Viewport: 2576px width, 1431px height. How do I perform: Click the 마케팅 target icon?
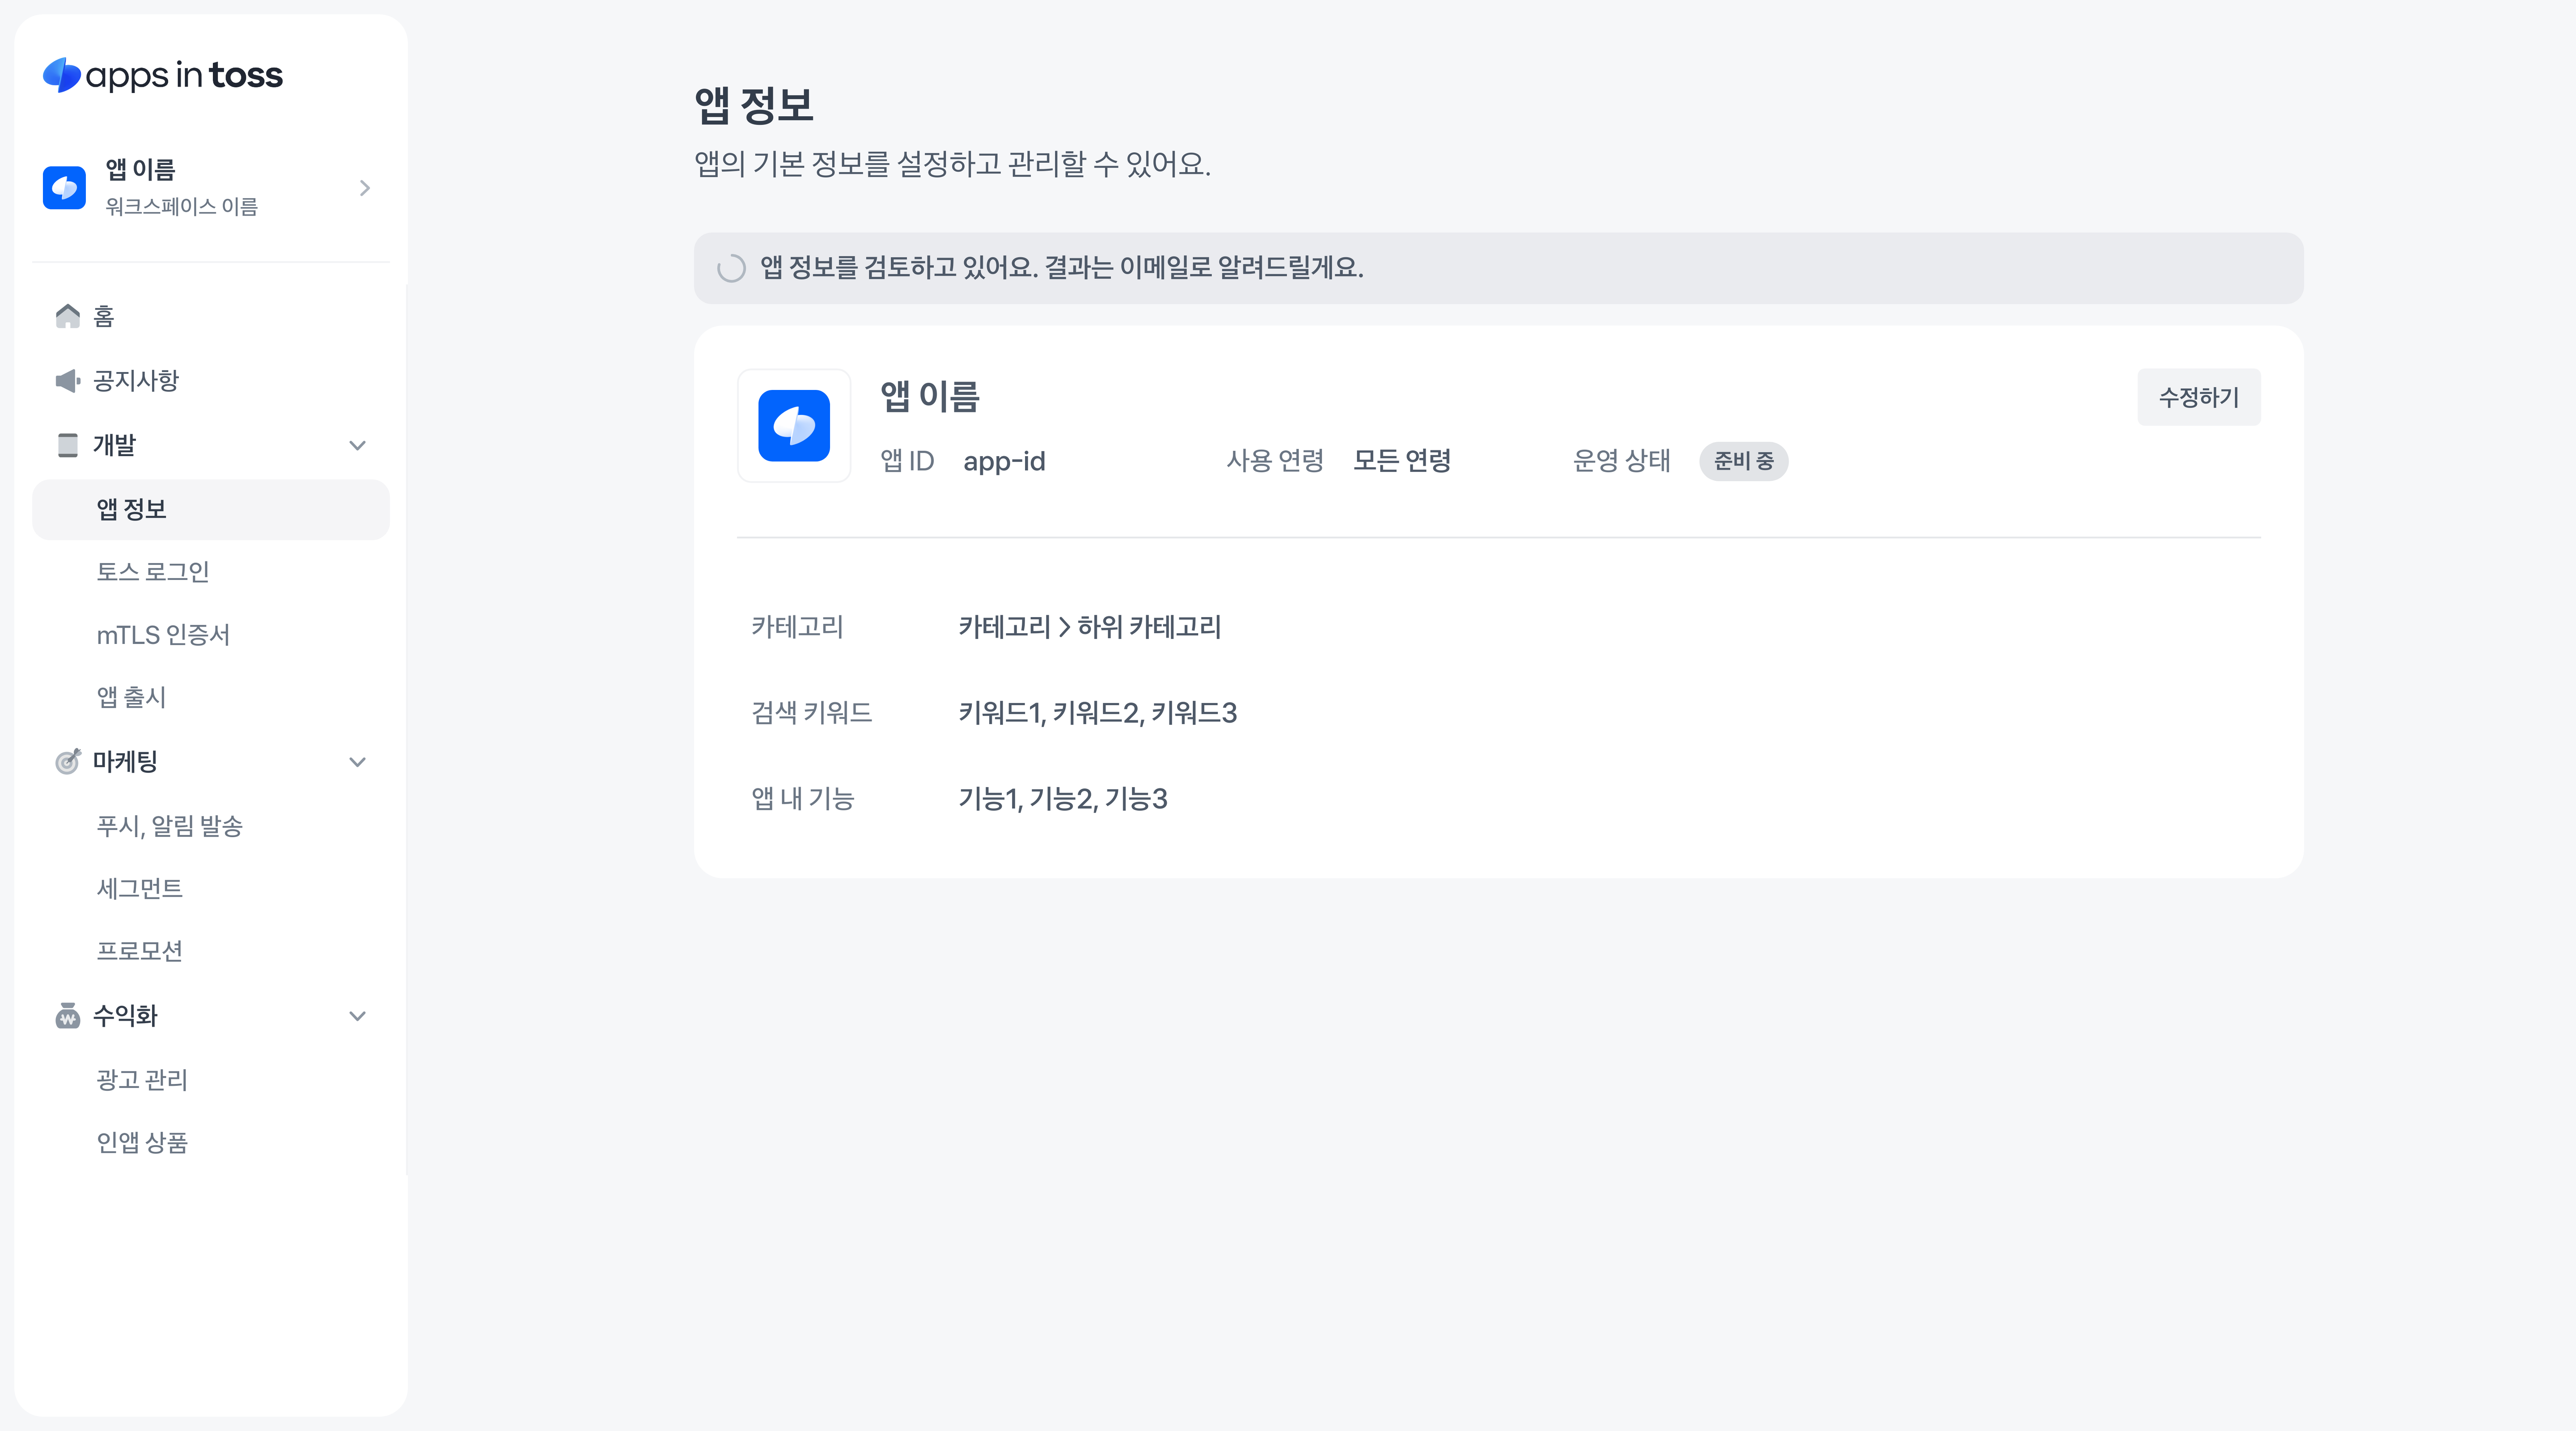(x=67, y=762)
